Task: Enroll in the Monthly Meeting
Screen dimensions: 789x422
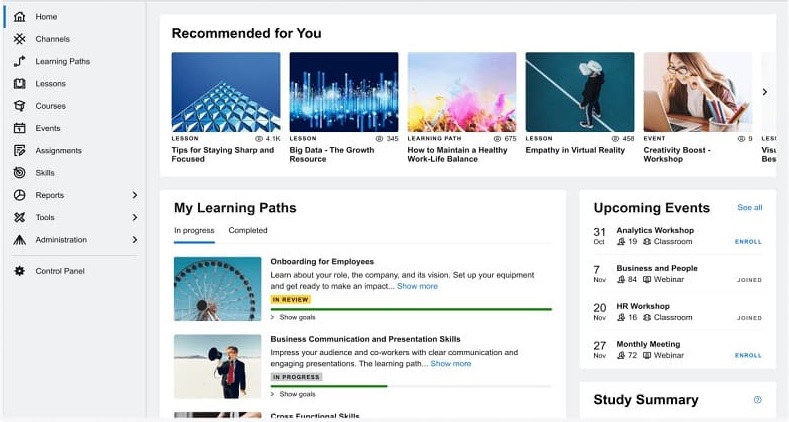Action: (x=748, y=356)
